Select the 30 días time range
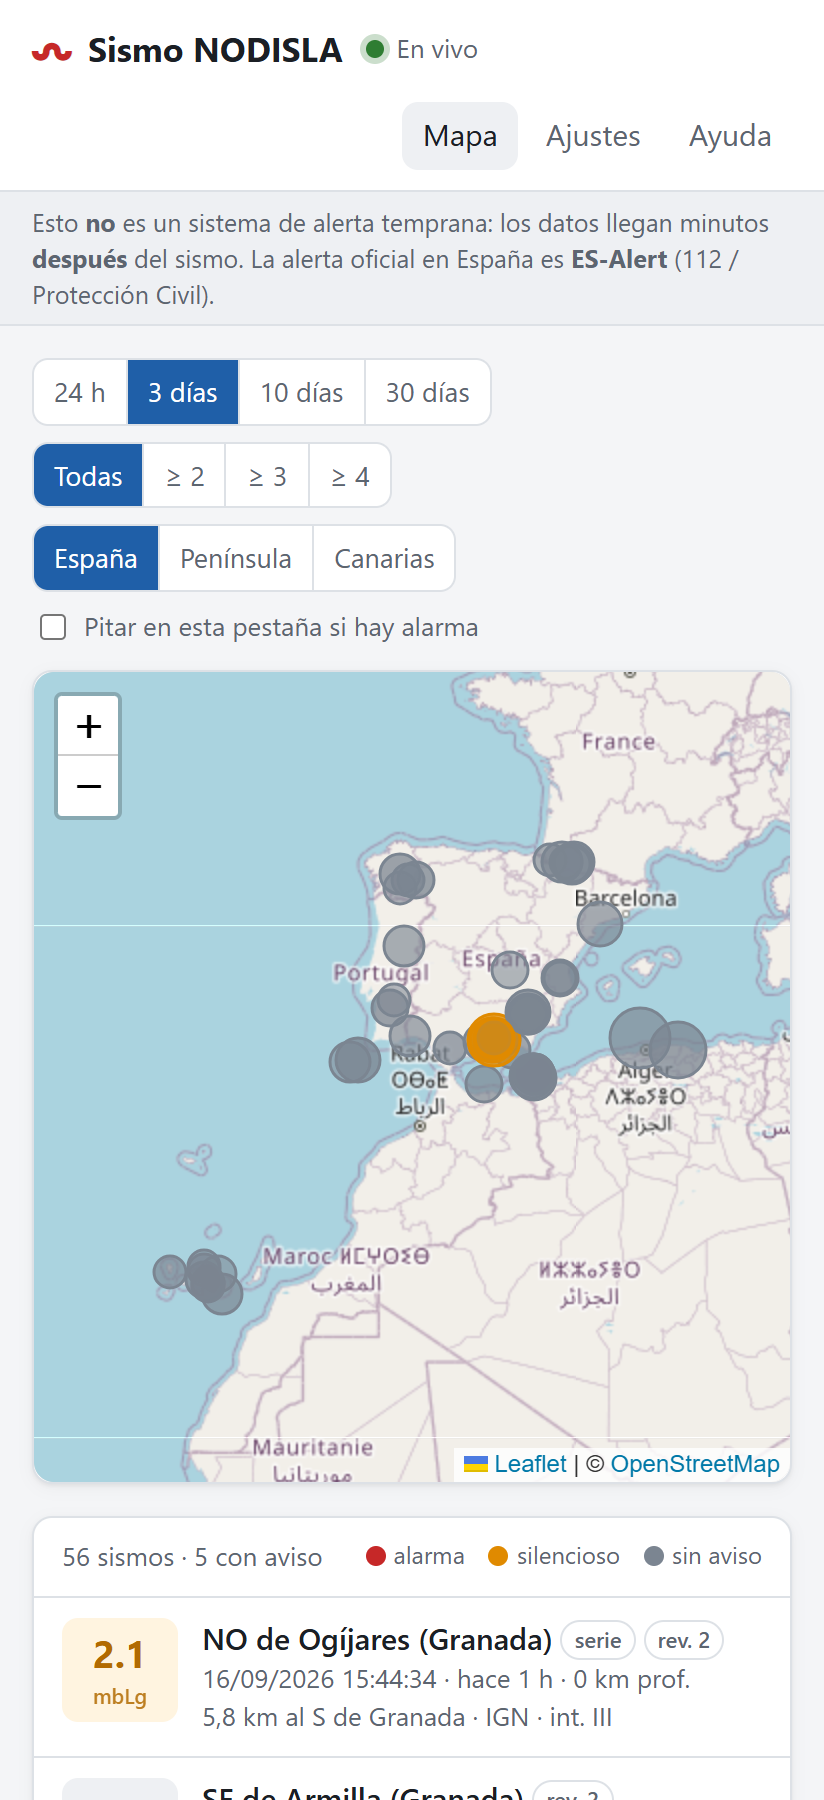 coord(428,392)
